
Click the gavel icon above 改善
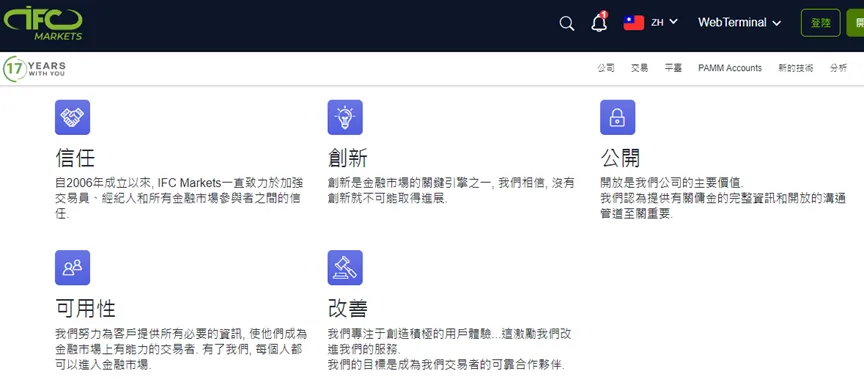(x=345, y=268)
